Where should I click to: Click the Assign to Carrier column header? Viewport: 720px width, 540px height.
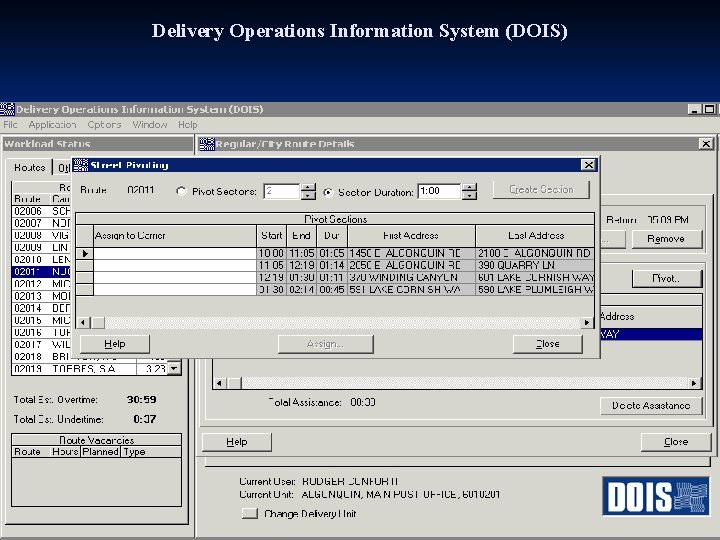(175, 236)
